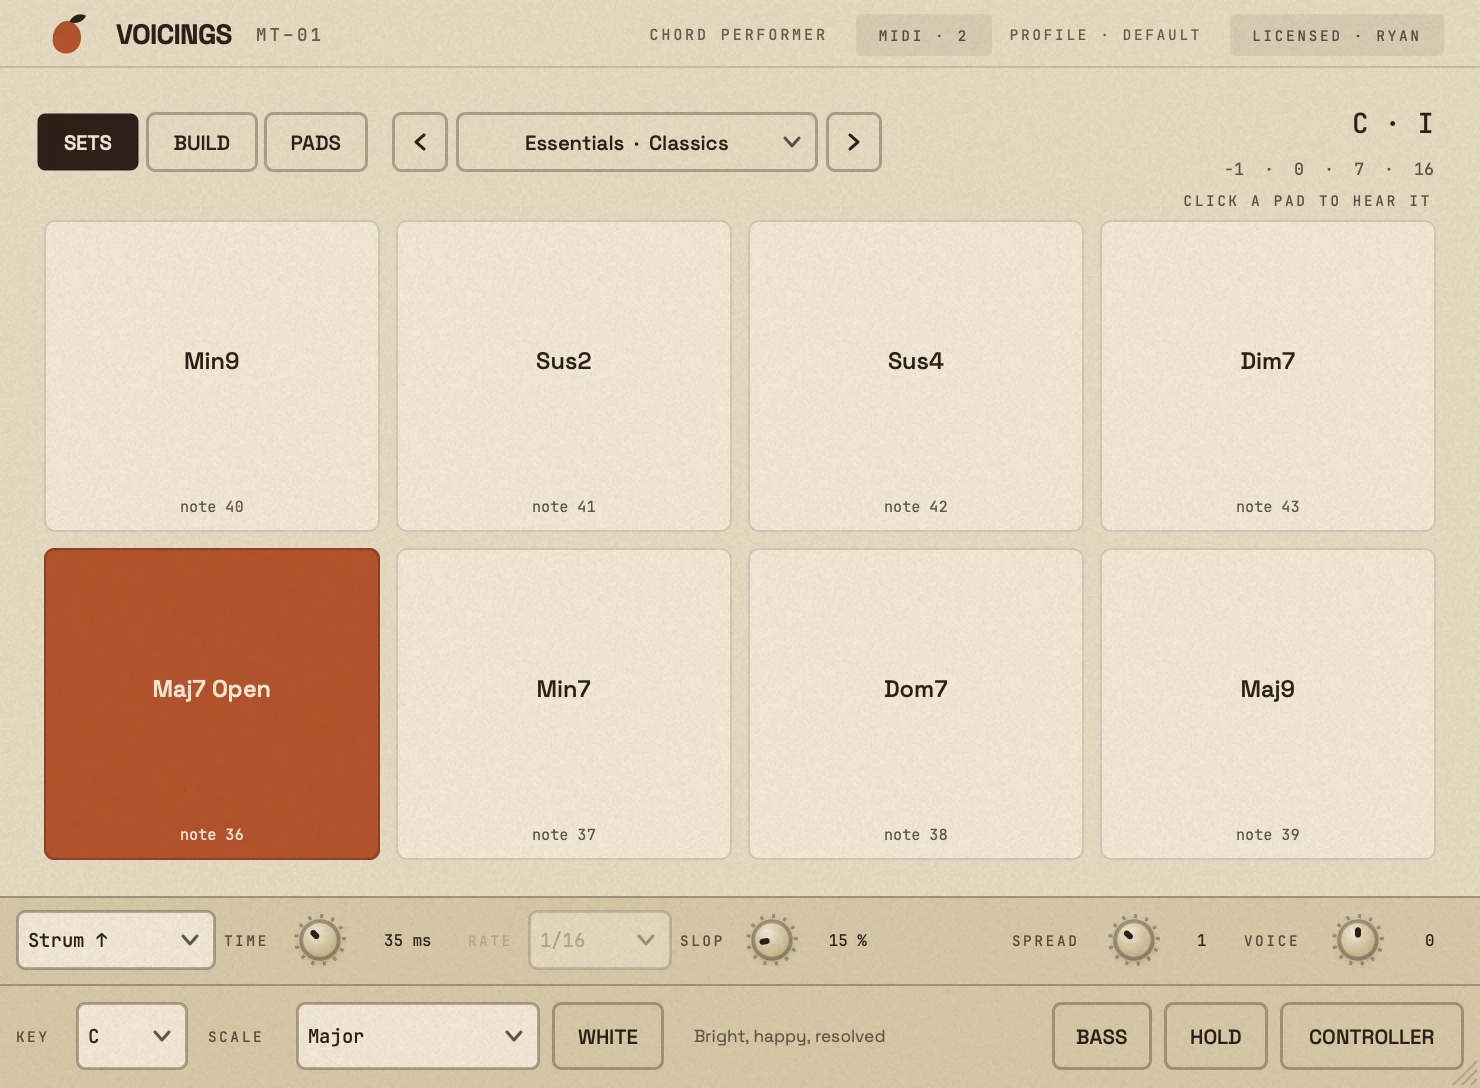Trigger the Min7 chord pad
The height and width of the screenshot is (1088, 1480).
click(x=564, y=704)
